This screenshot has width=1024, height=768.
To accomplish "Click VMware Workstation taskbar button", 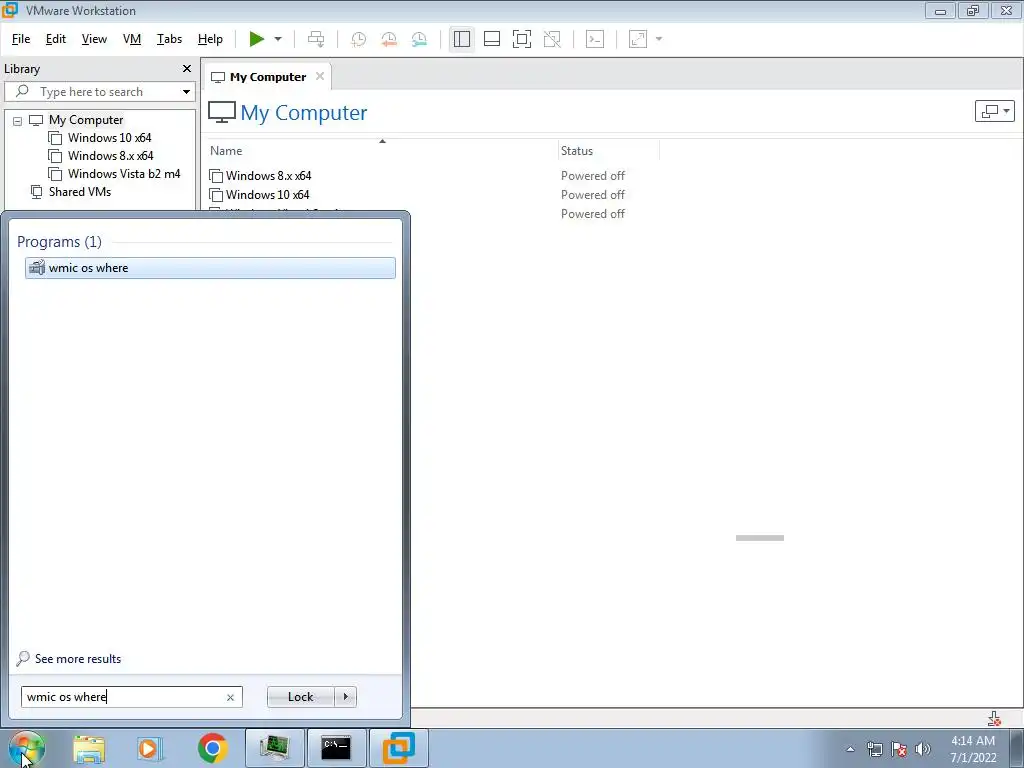I will [x=398, y=748].
